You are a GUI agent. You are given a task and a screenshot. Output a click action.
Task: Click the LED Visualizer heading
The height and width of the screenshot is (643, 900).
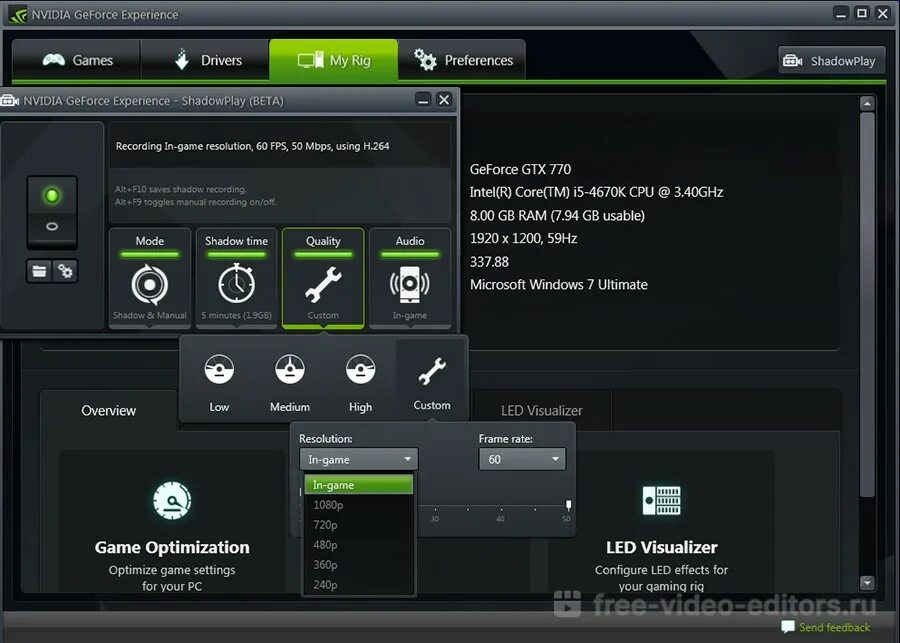661,547
